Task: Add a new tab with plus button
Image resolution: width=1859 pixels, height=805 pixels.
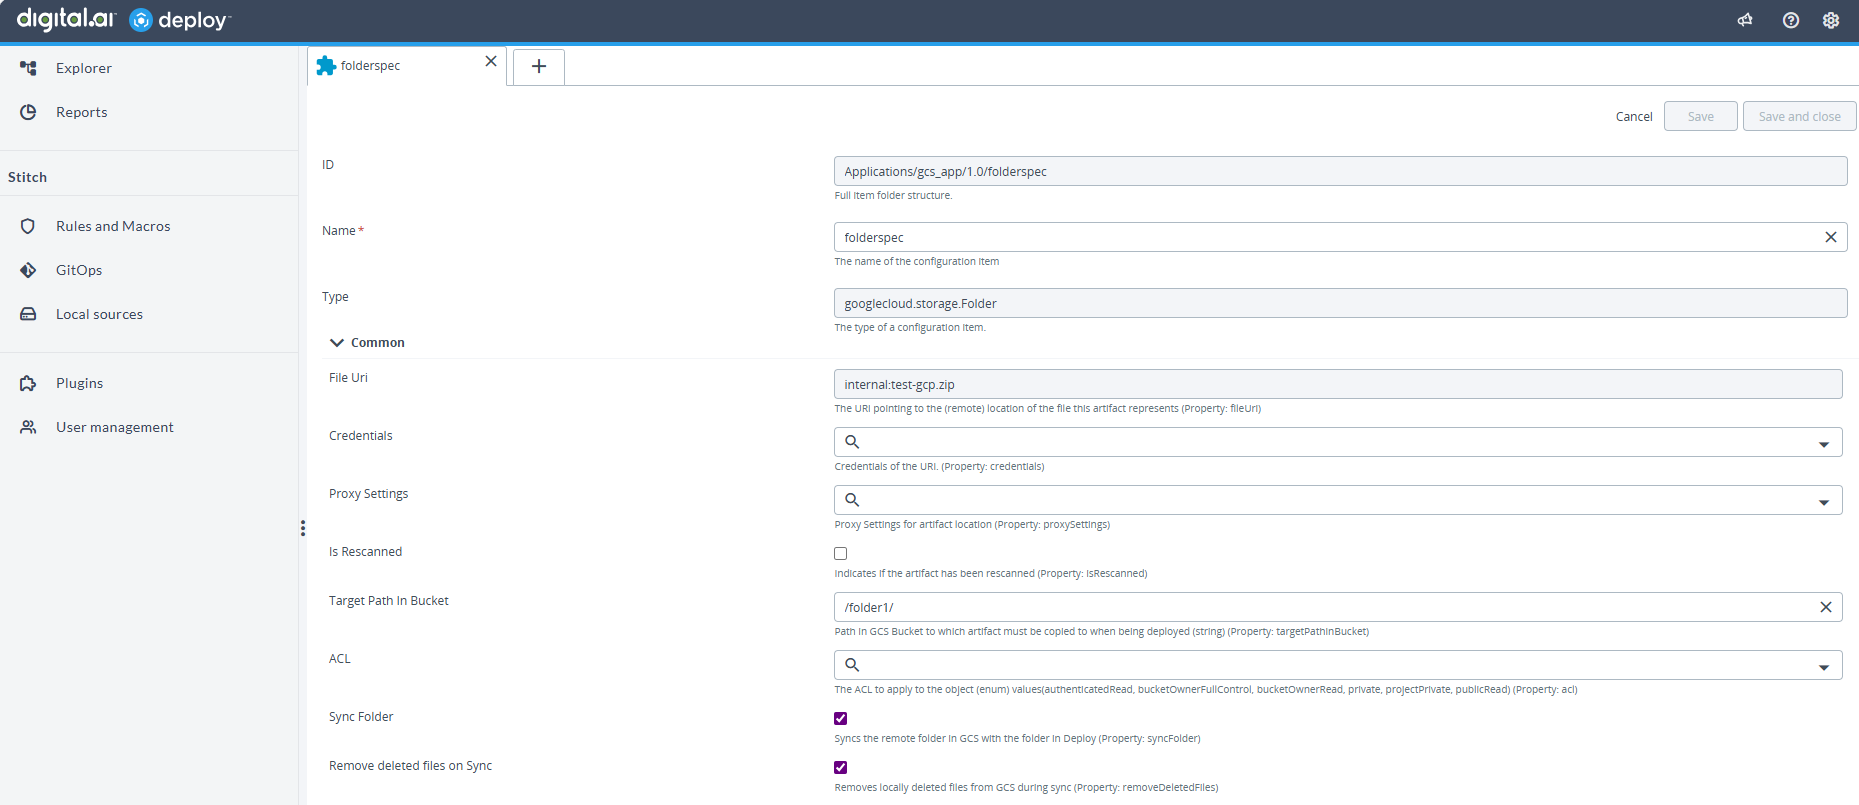Action: click(539, 66)
